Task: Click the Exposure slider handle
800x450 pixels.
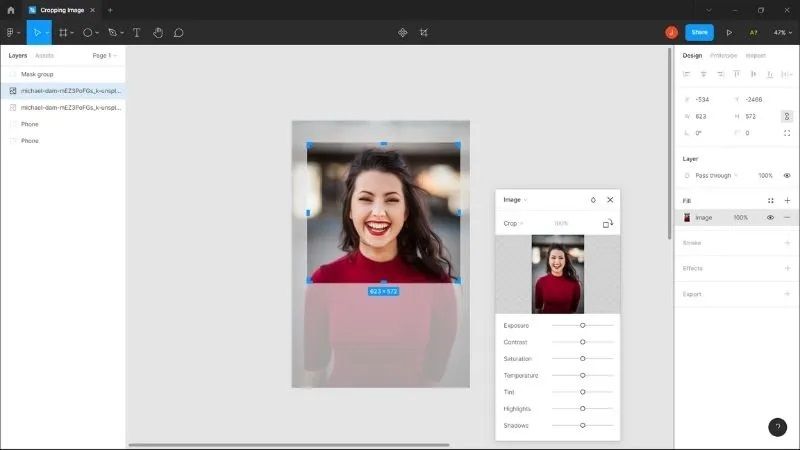Action: (x=583, y=326)
